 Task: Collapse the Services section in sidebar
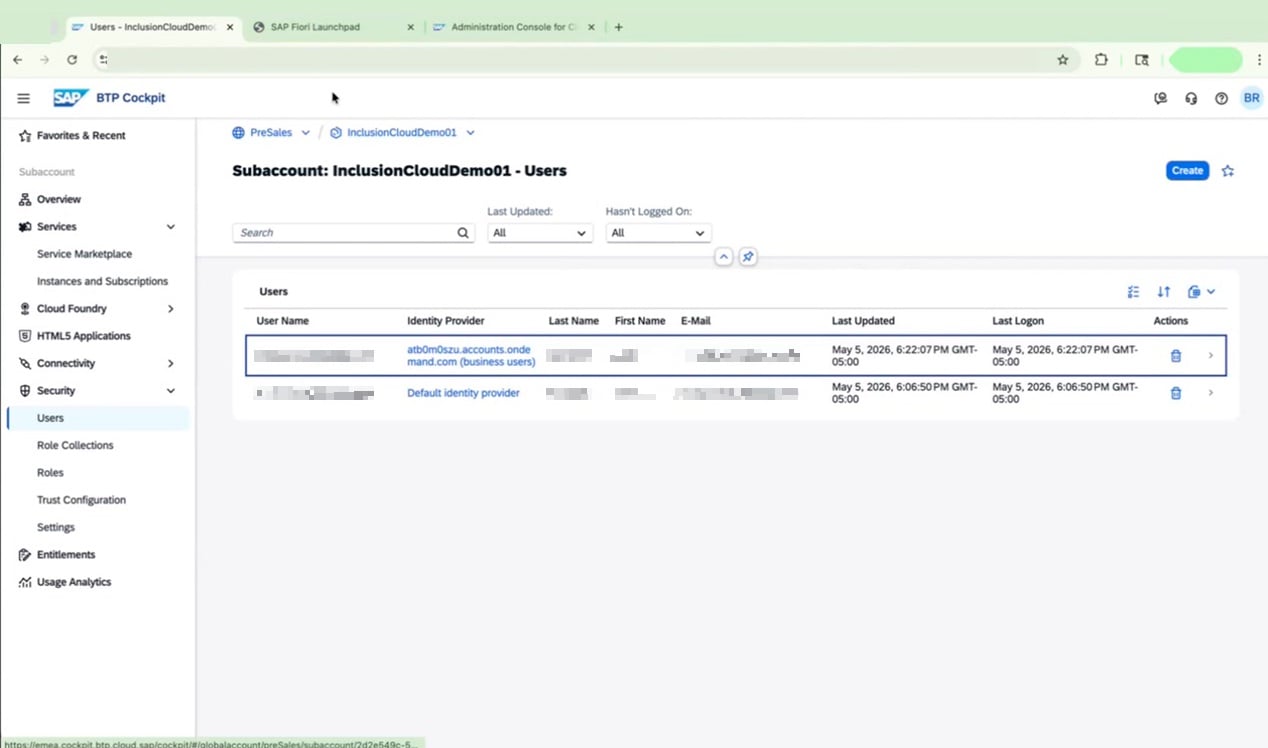tap(171, 227)
